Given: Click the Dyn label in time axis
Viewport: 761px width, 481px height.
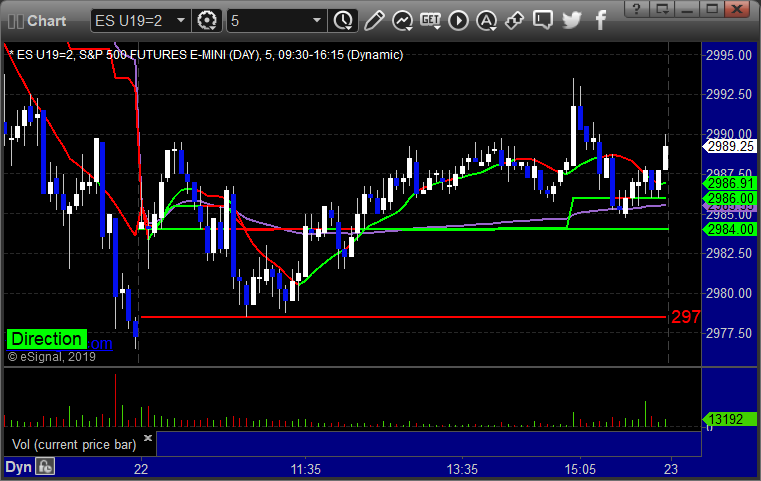Looking at the screenshot, I should coord(18,467).
